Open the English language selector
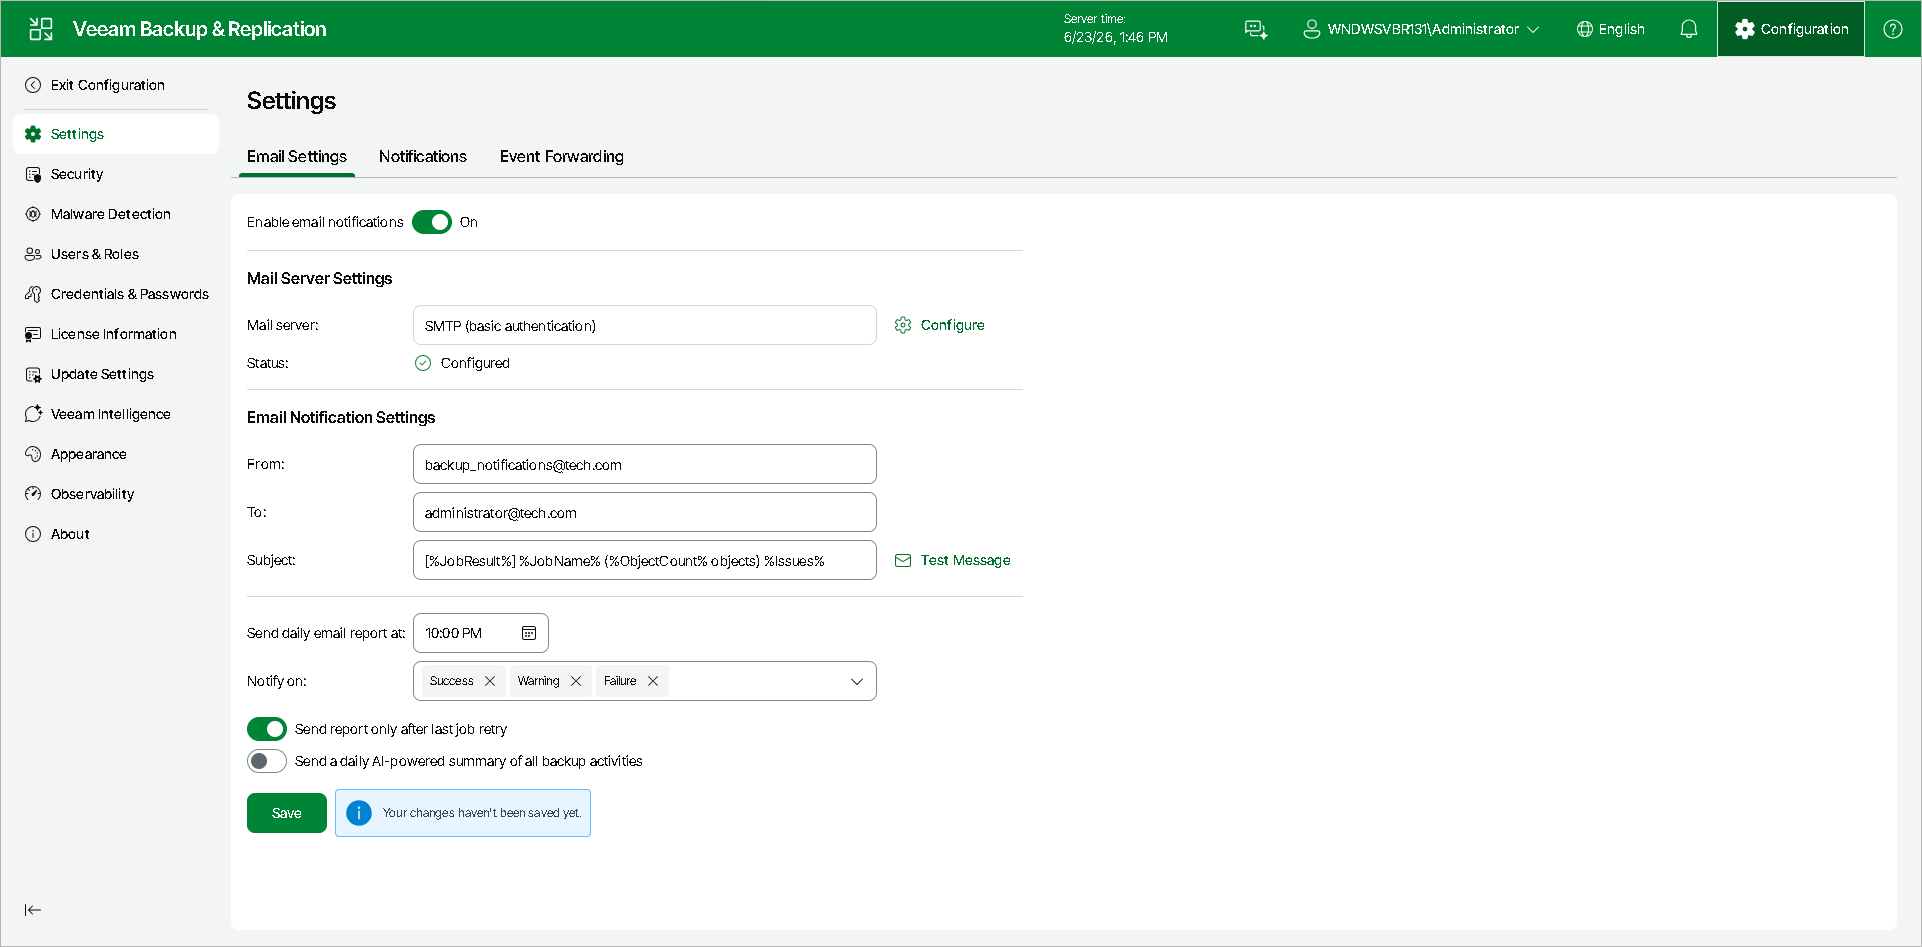This screenshot has width=1922, height=947. pos(1611,29)
